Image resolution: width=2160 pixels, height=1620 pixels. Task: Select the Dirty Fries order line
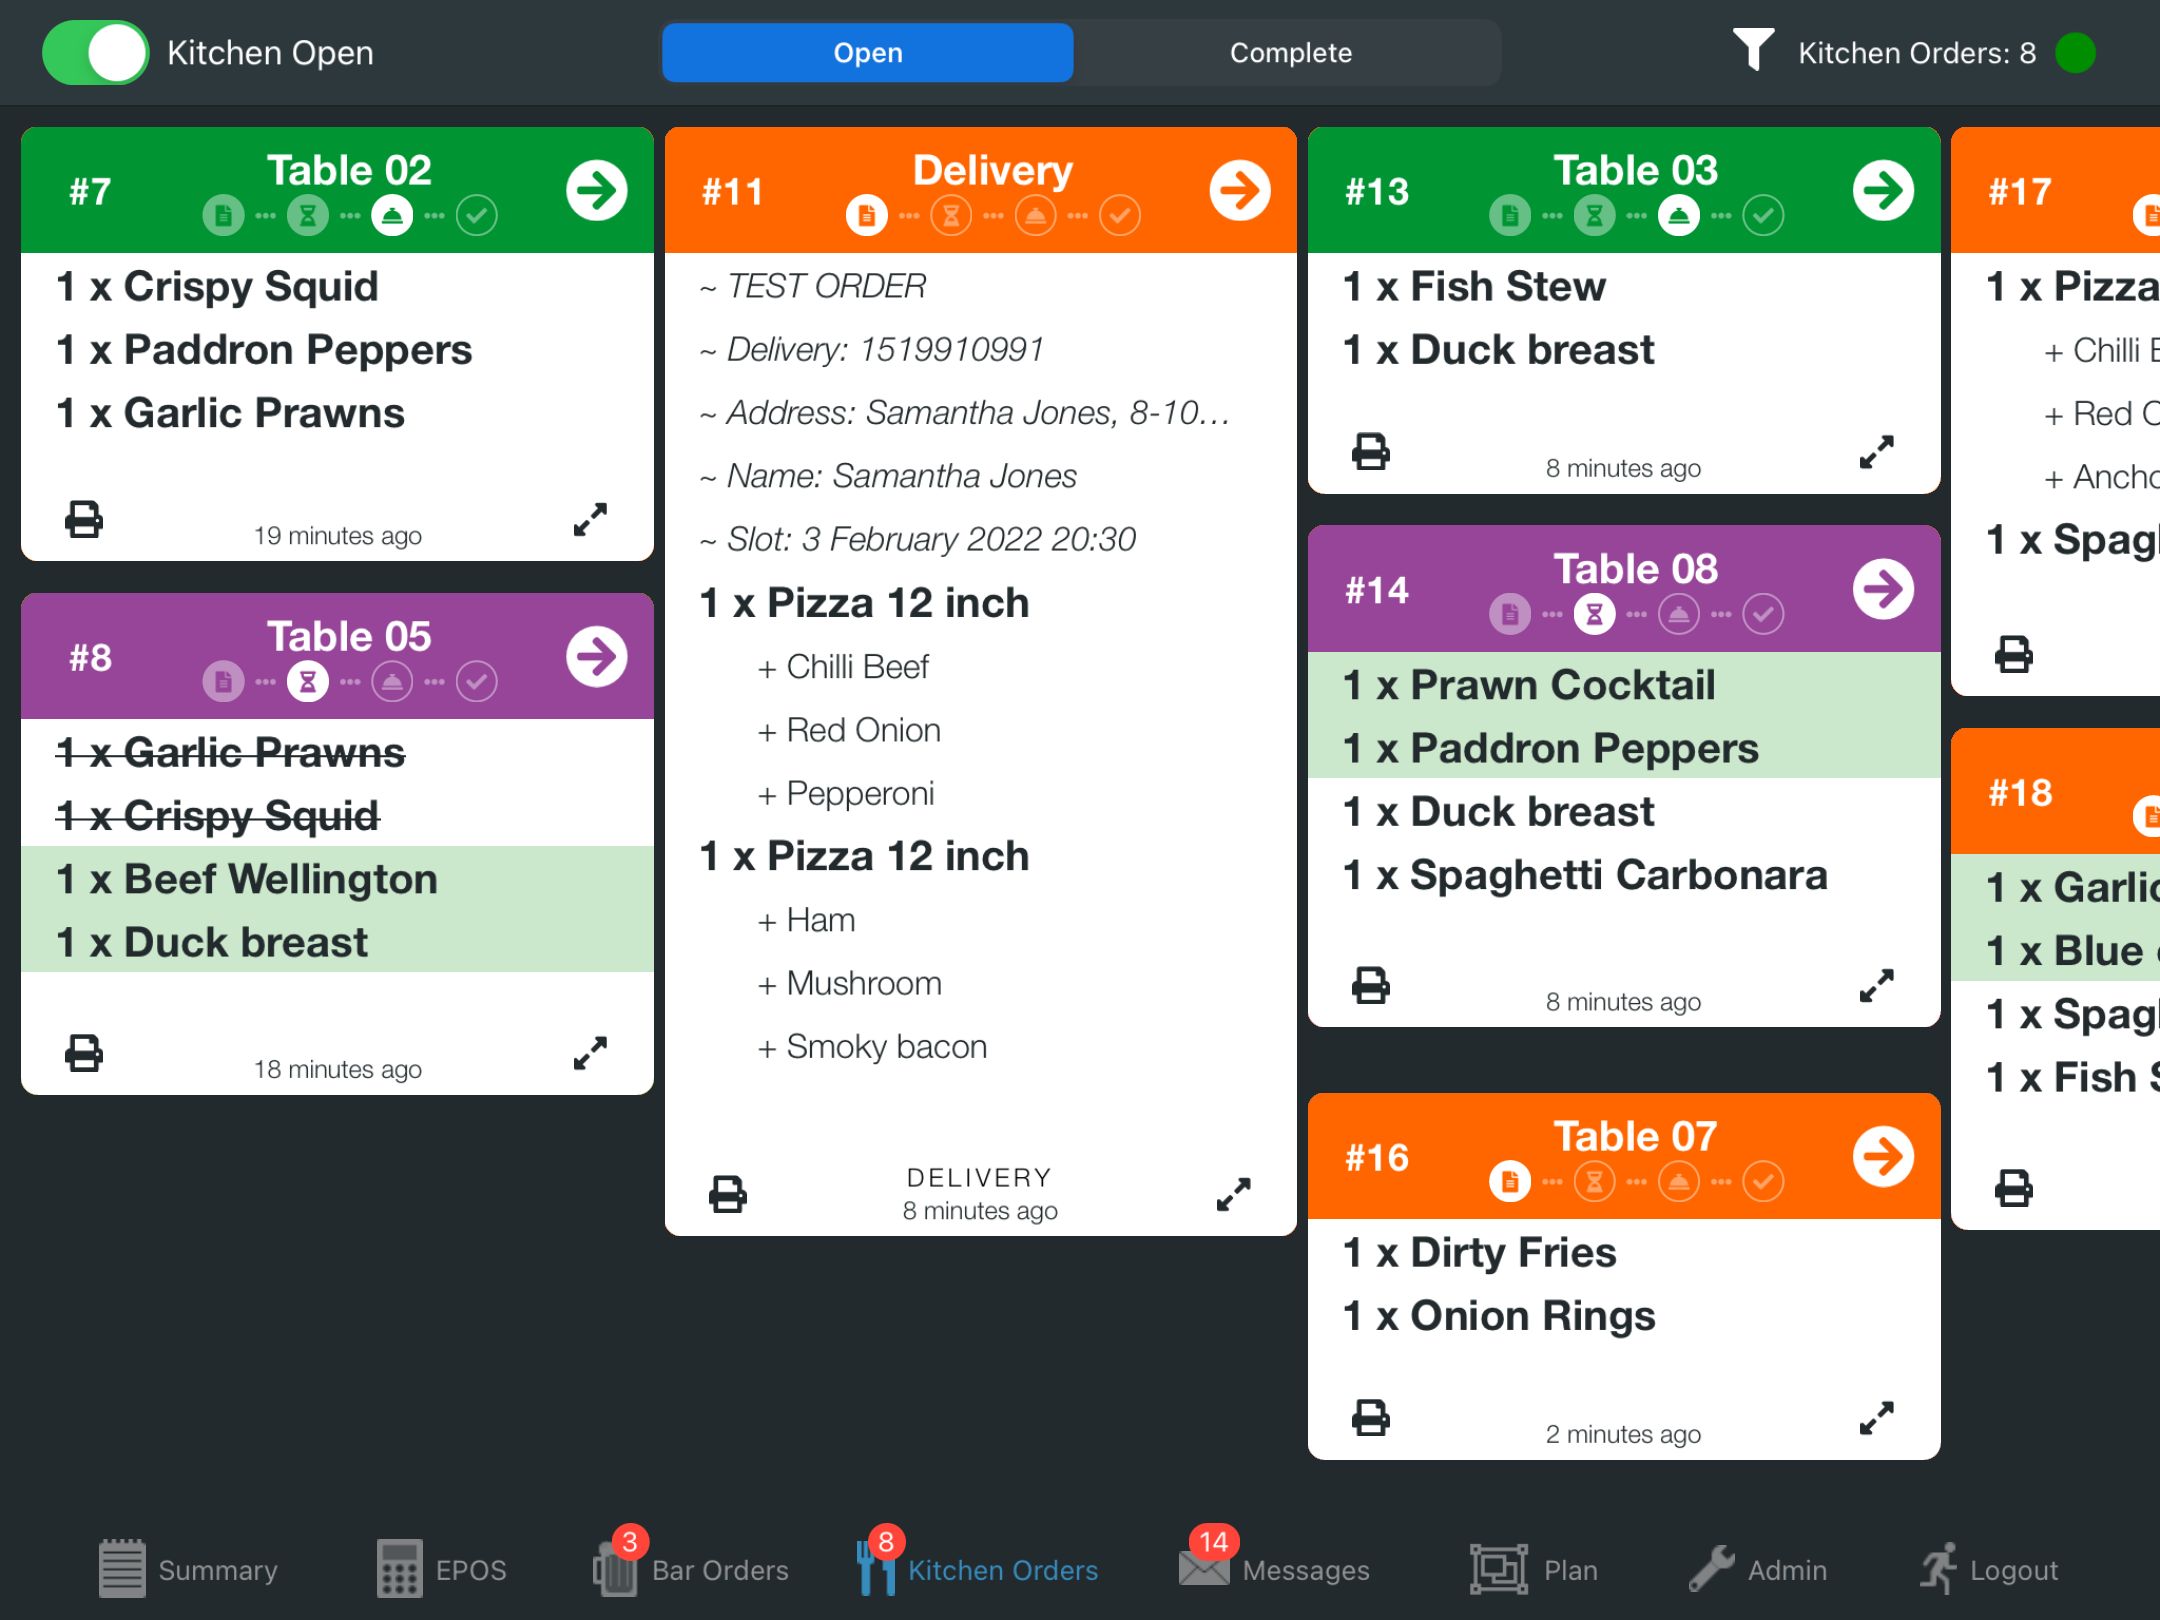coord(1479,1252)
